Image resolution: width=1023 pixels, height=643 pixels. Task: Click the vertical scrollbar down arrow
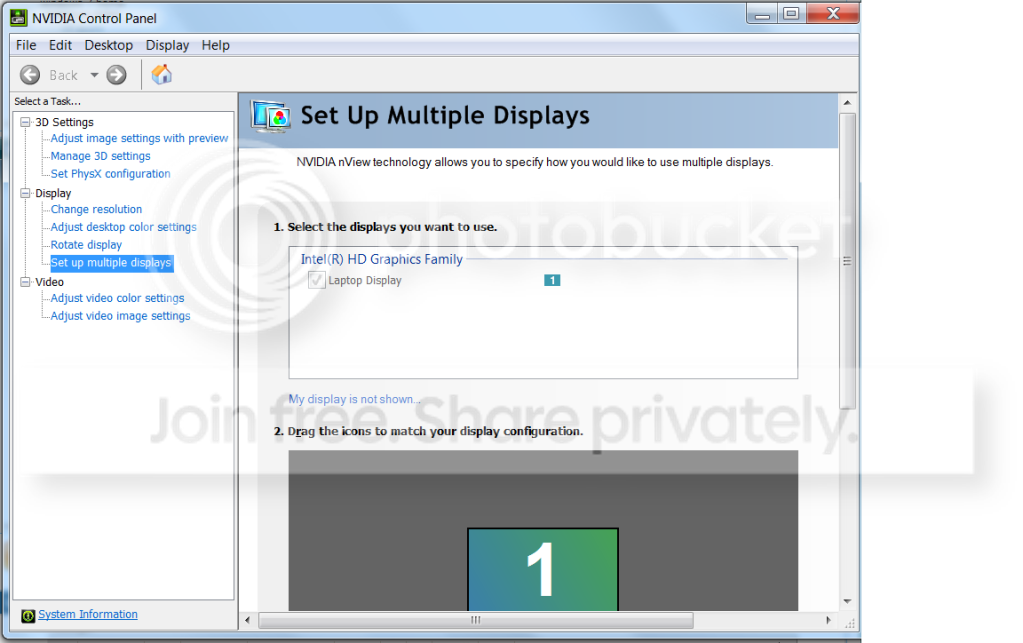pos(847,601)
